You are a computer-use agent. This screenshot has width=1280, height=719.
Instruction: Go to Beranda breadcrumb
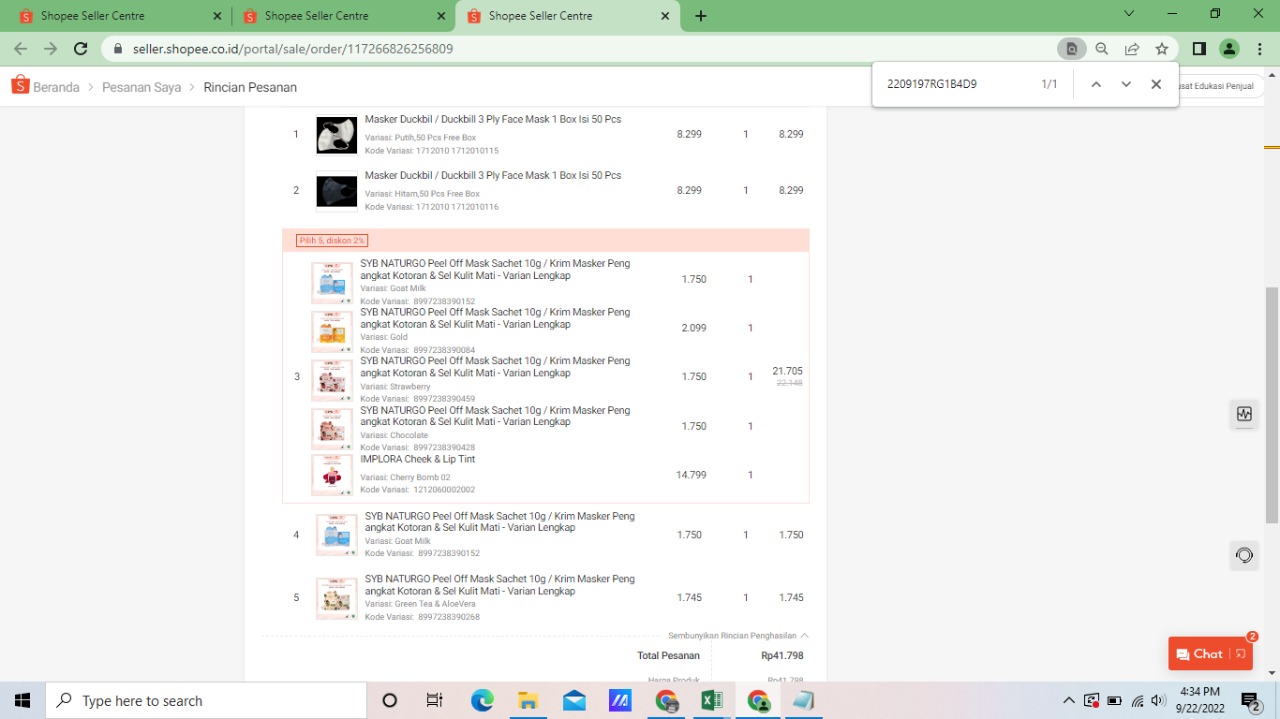pyautogui.click(x=56, y=87)
